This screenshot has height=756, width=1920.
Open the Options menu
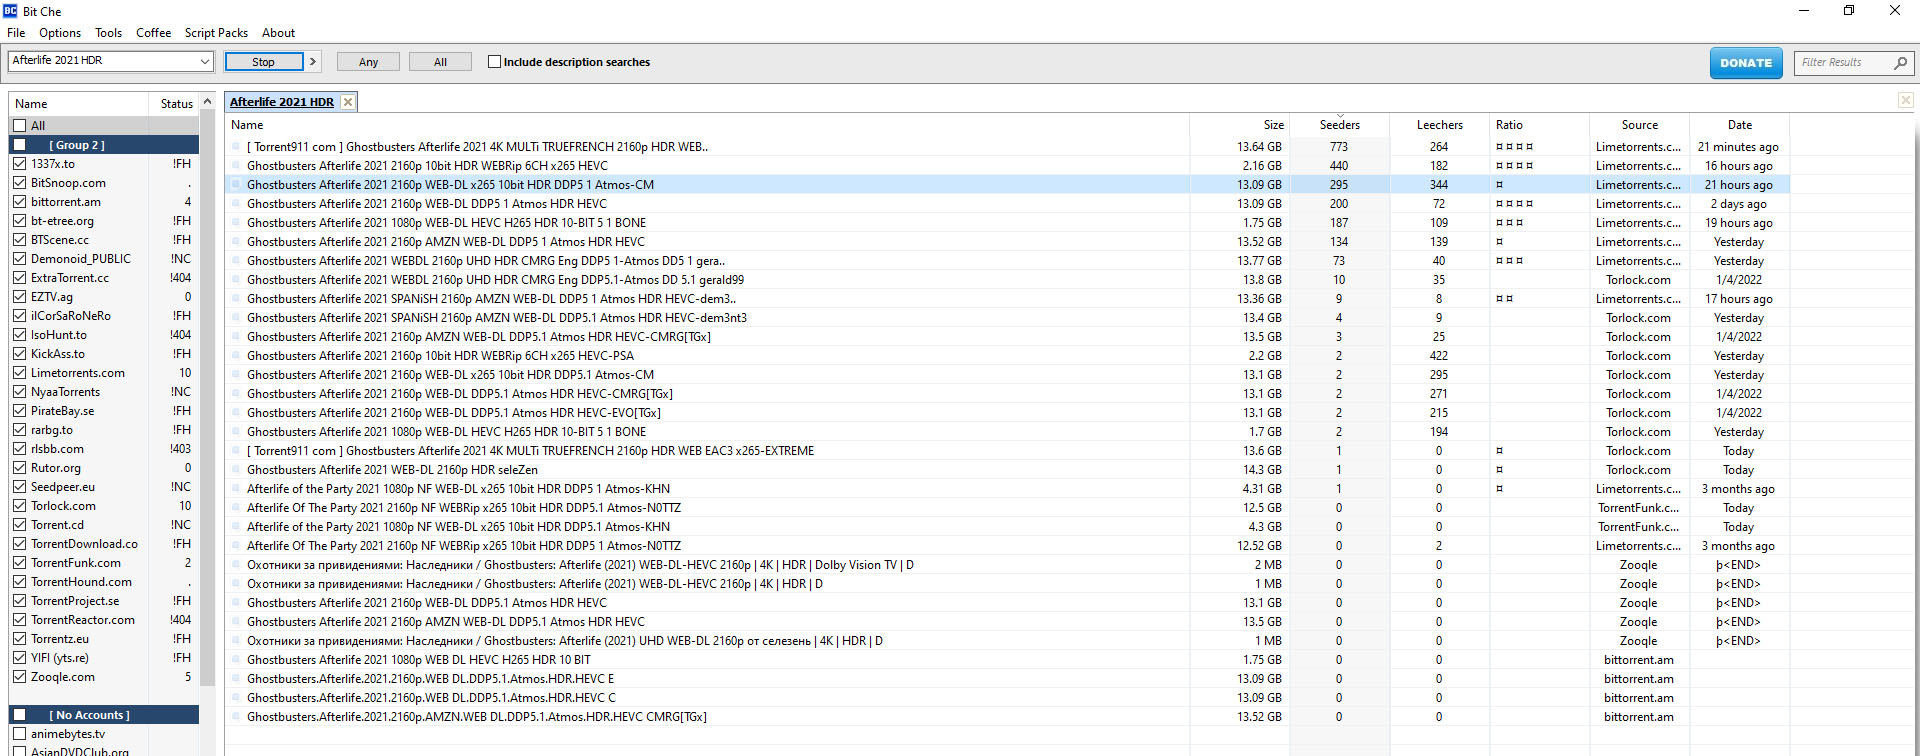[x=60, y=33]
